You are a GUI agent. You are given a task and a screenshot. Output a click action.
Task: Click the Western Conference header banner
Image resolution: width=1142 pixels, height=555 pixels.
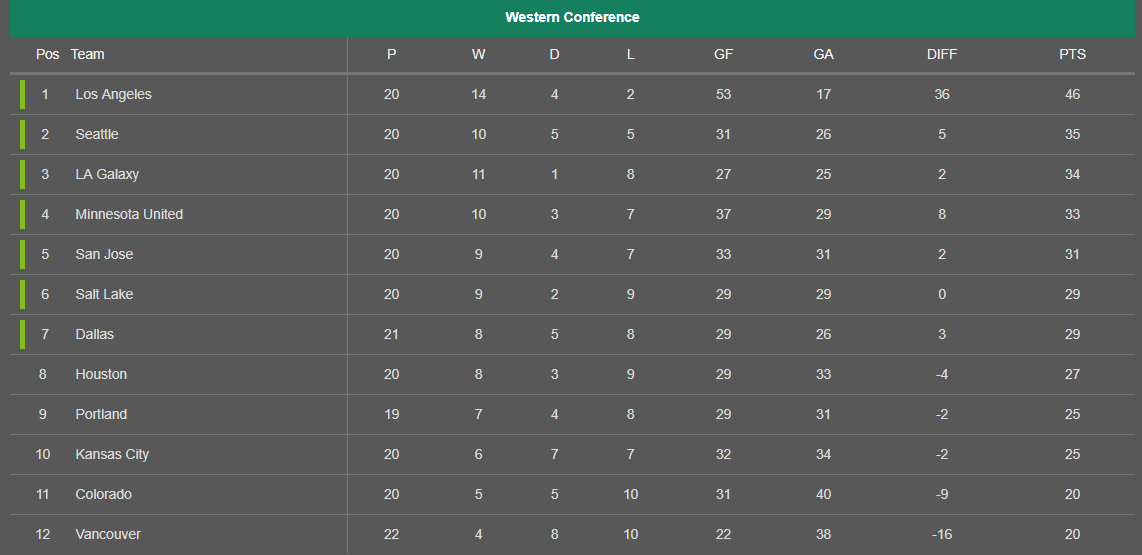[x=572, y=17]
